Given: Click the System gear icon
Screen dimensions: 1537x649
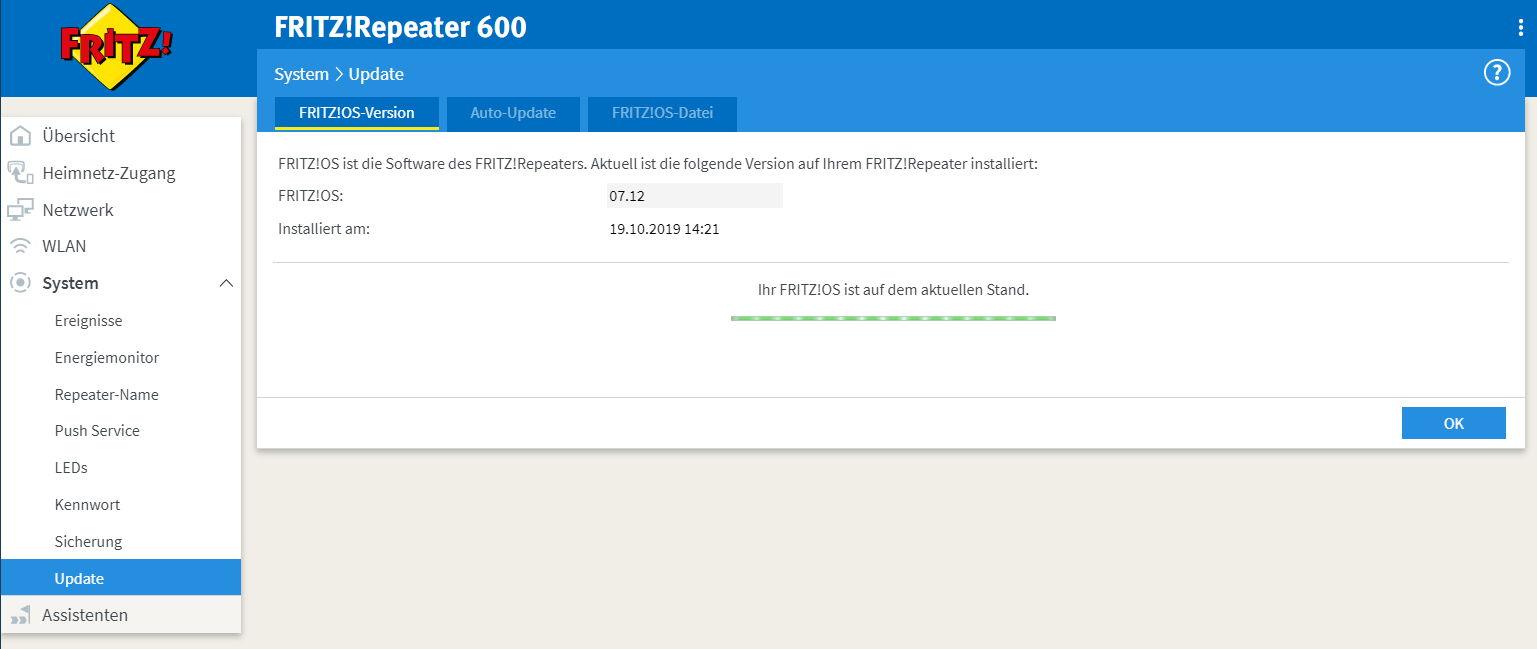Looking at the screenshot, I should click(x=20, y=283).
